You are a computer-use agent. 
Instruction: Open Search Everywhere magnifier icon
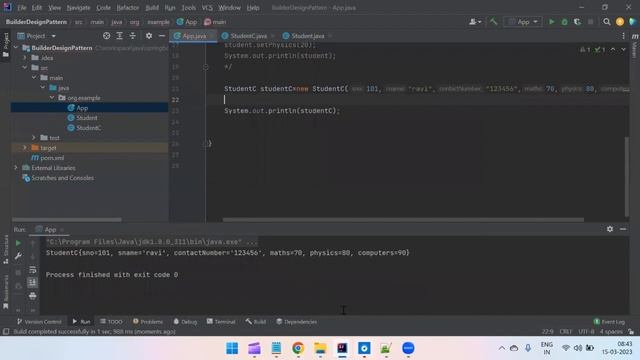(607, 22)
